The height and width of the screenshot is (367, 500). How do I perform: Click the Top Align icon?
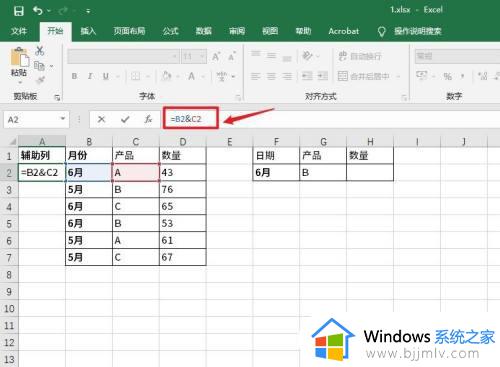pos(256,54)
